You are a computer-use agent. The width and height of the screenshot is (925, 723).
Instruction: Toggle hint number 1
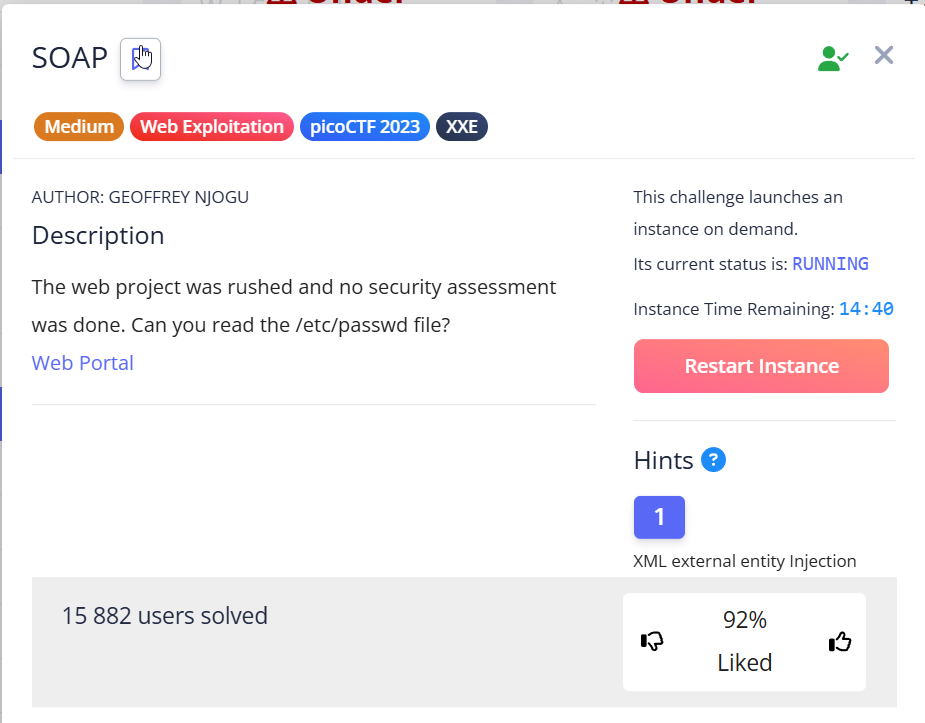click(659, 517)
